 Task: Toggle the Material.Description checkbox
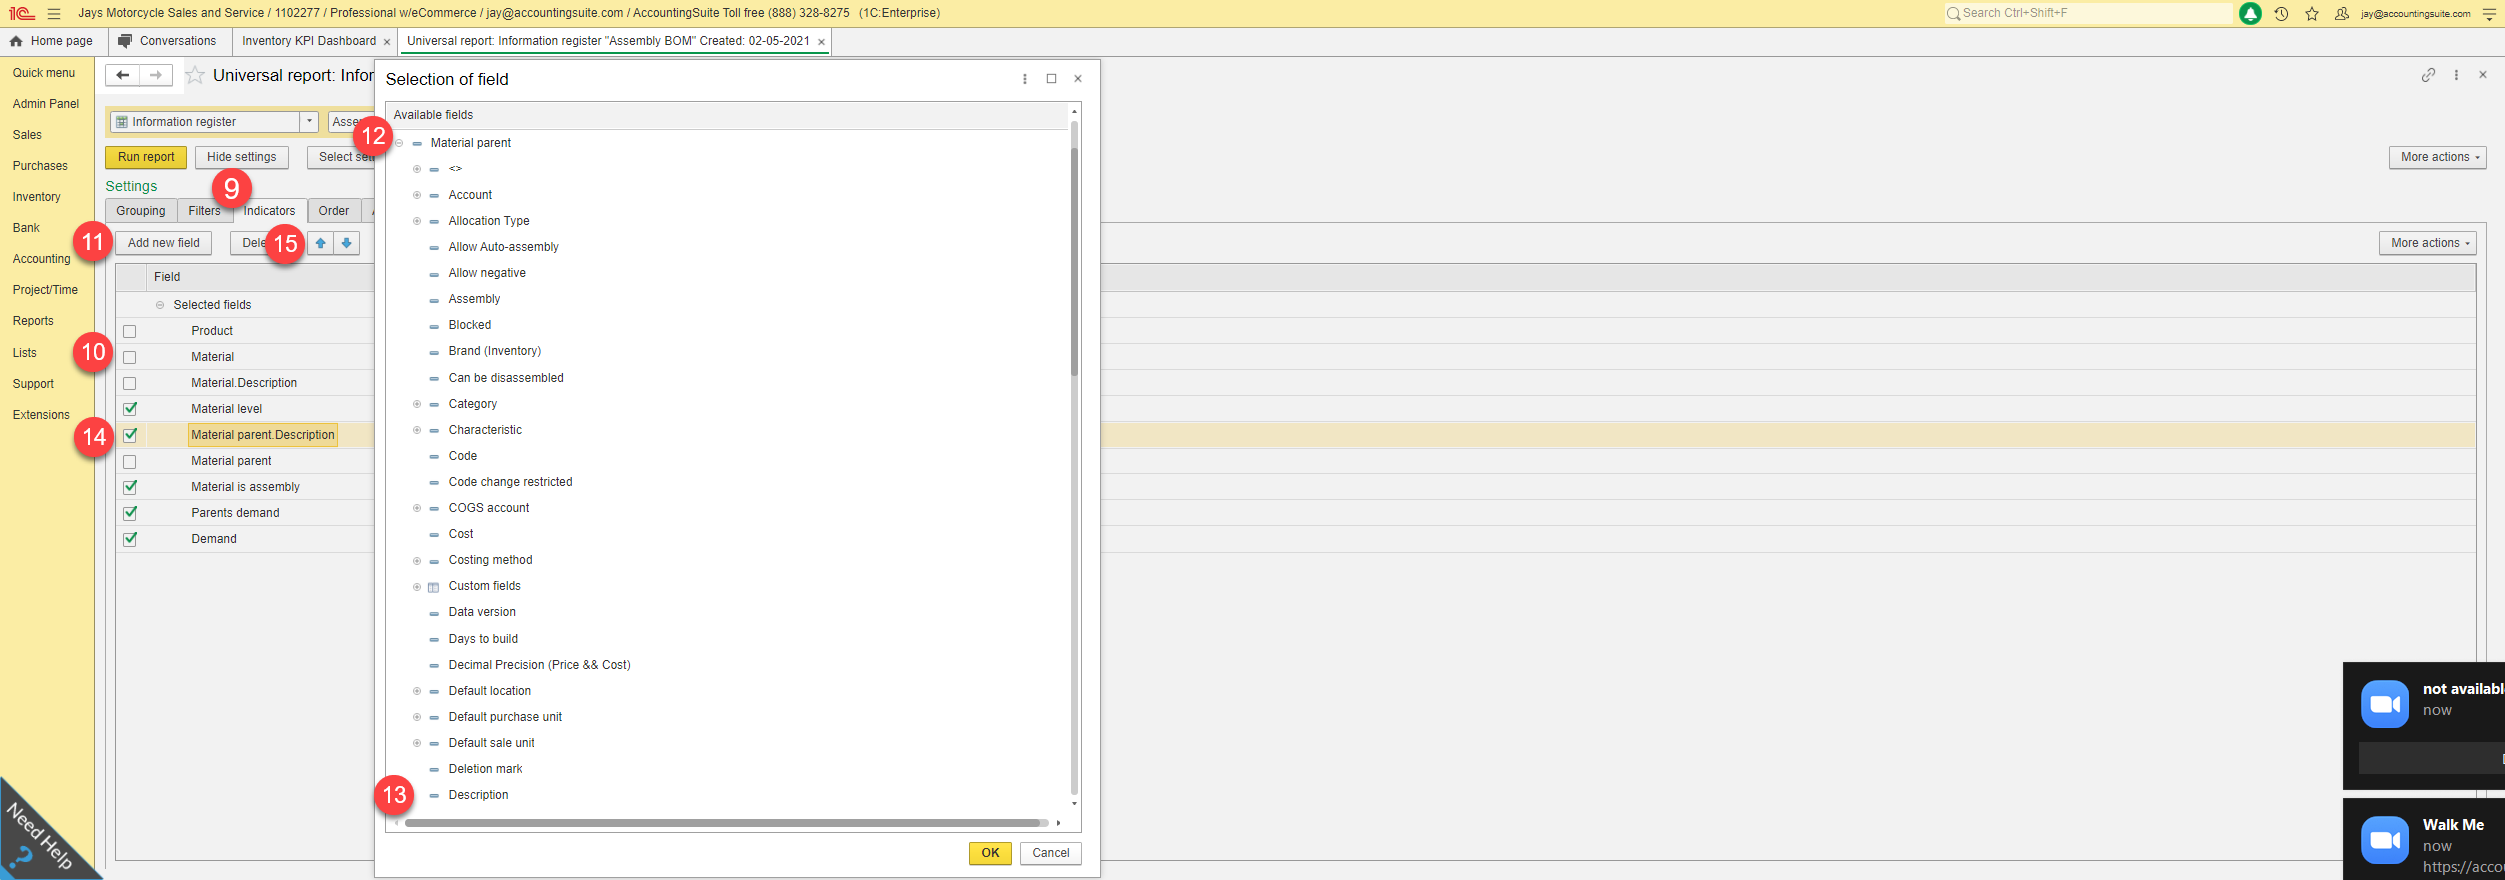[x=130, y=383]
